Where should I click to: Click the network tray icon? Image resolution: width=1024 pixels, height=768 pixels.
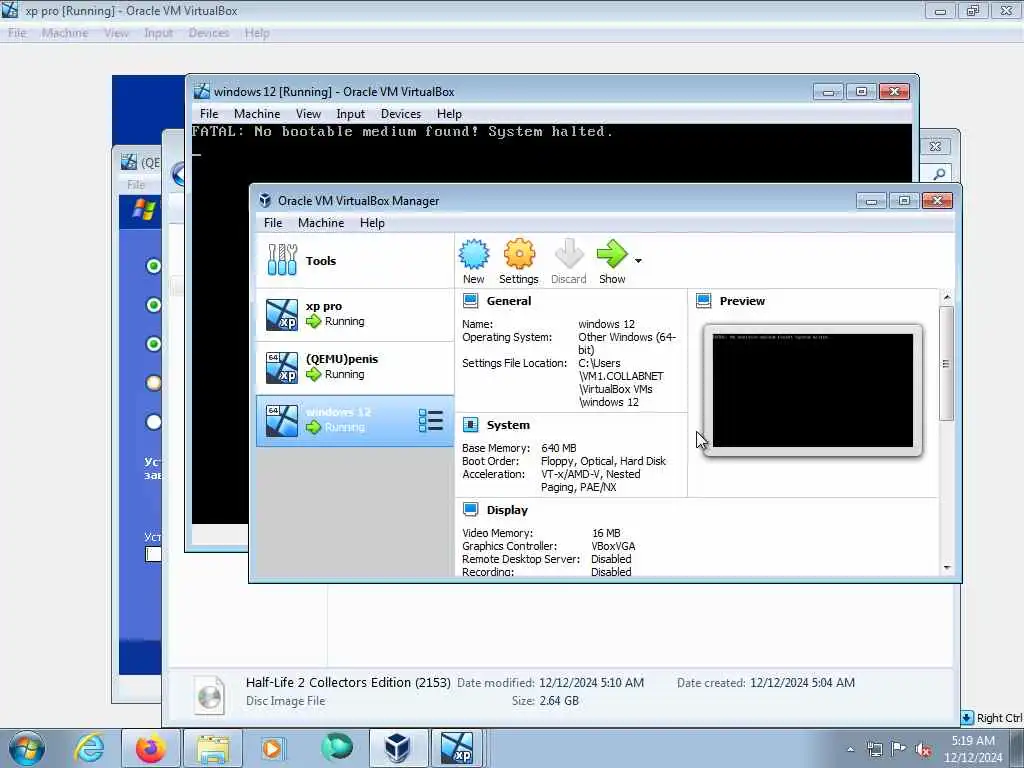[x=874, y=749]
